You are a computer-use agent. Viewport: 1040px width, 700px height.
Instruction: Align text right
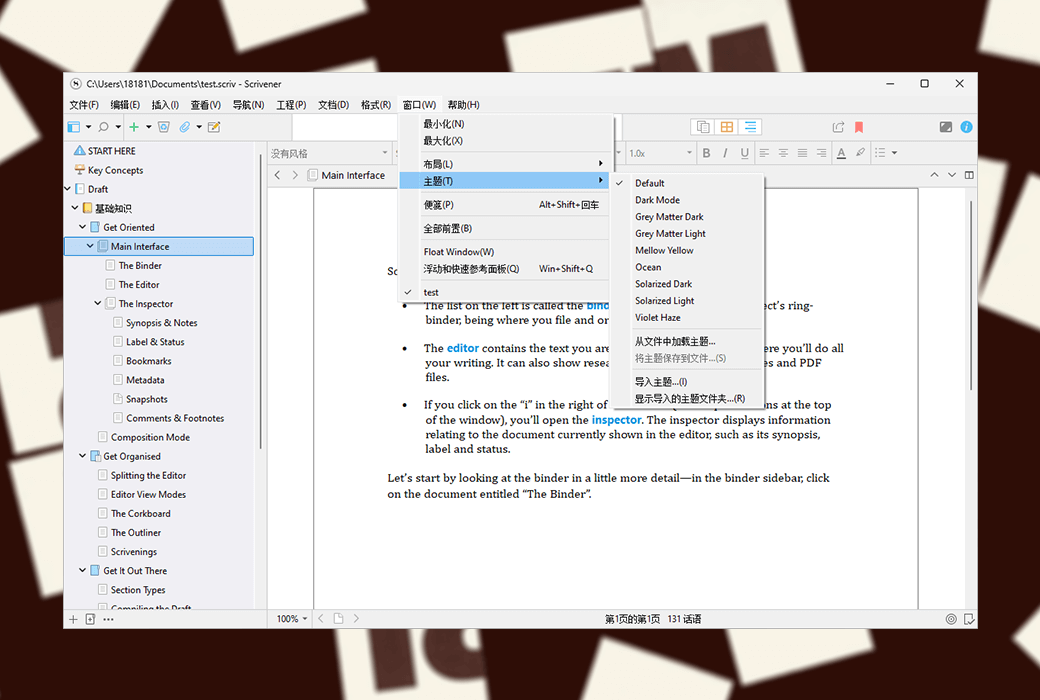pyautogui.click(x=822, y=153)
